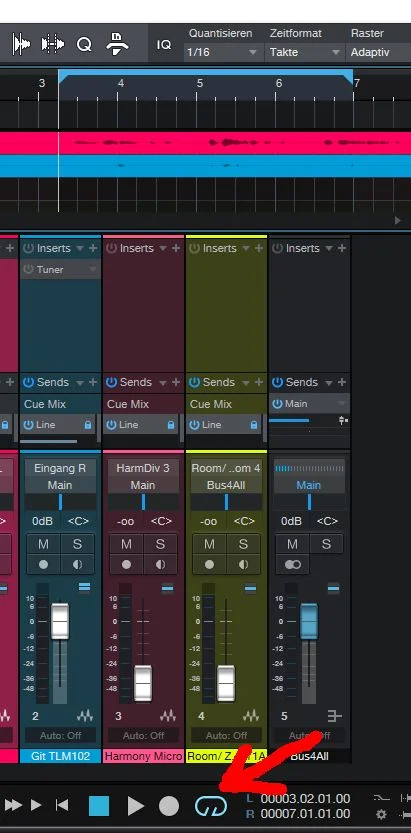Open the Main output selector on Harmony Micro
The width and height of the screenshot is (411, 833).
143,485
